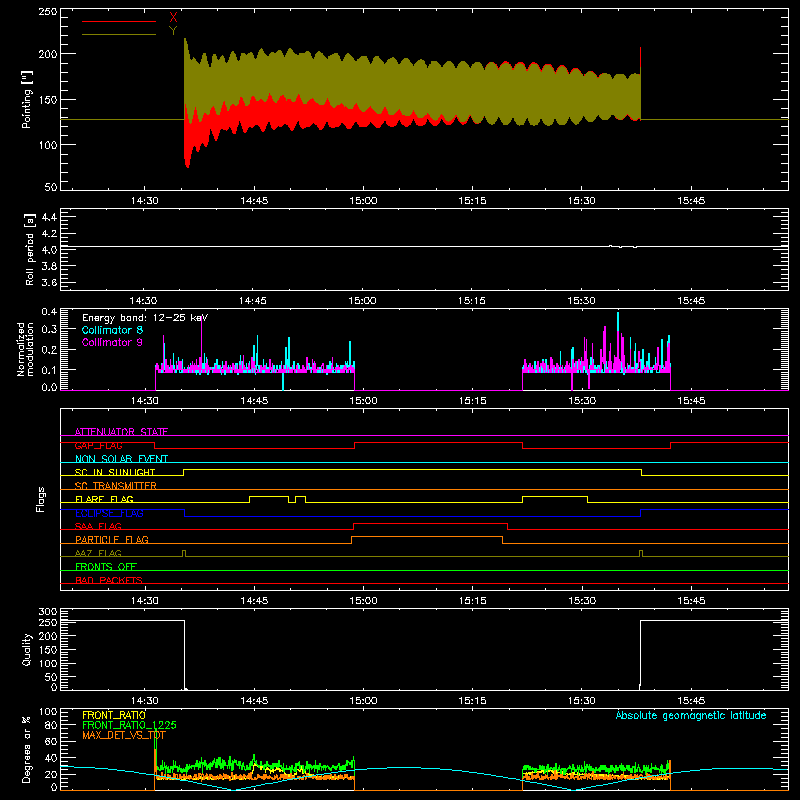
Task: Click the 4.4 tick on Roll period axis
Action: pos(49,217)
